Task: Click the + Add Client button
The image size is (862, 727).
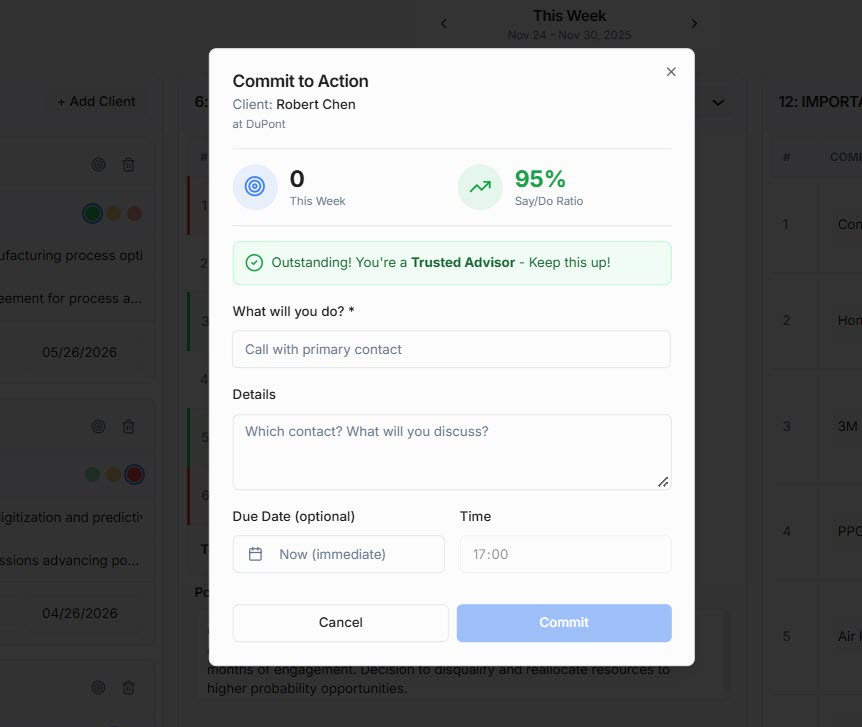Action: coord(96,100)
